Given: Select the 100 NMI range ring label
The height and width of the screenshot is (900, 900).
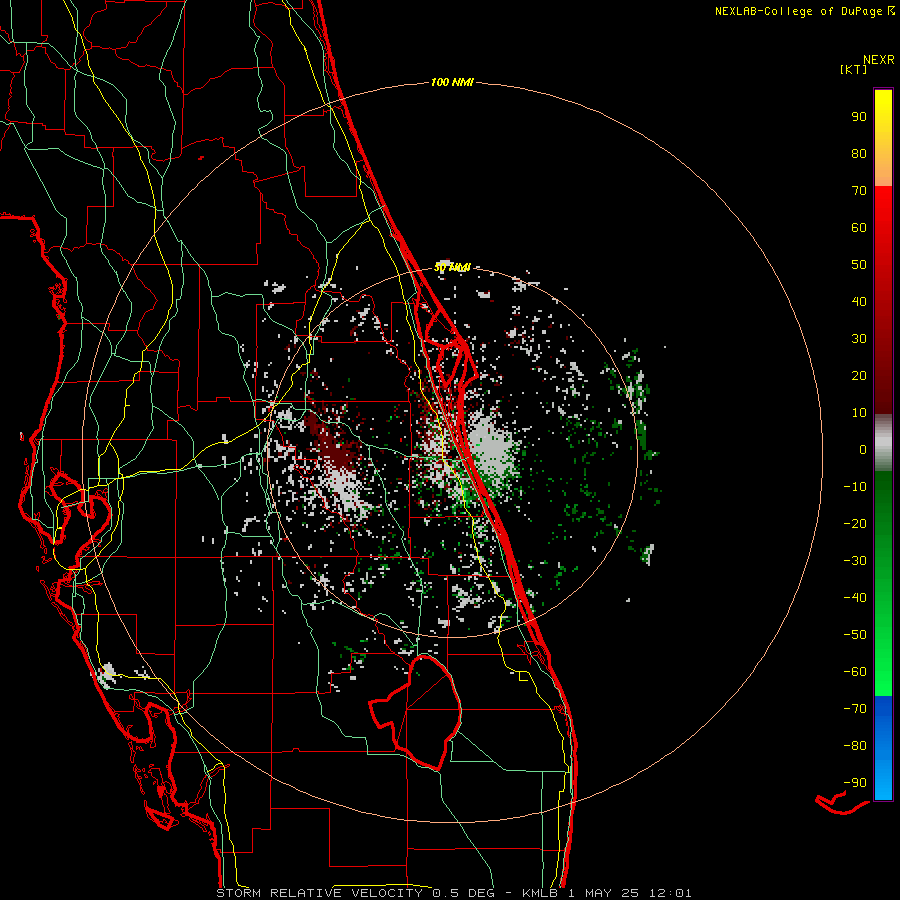Looking at the screenshot, I should tap(452, 82).
